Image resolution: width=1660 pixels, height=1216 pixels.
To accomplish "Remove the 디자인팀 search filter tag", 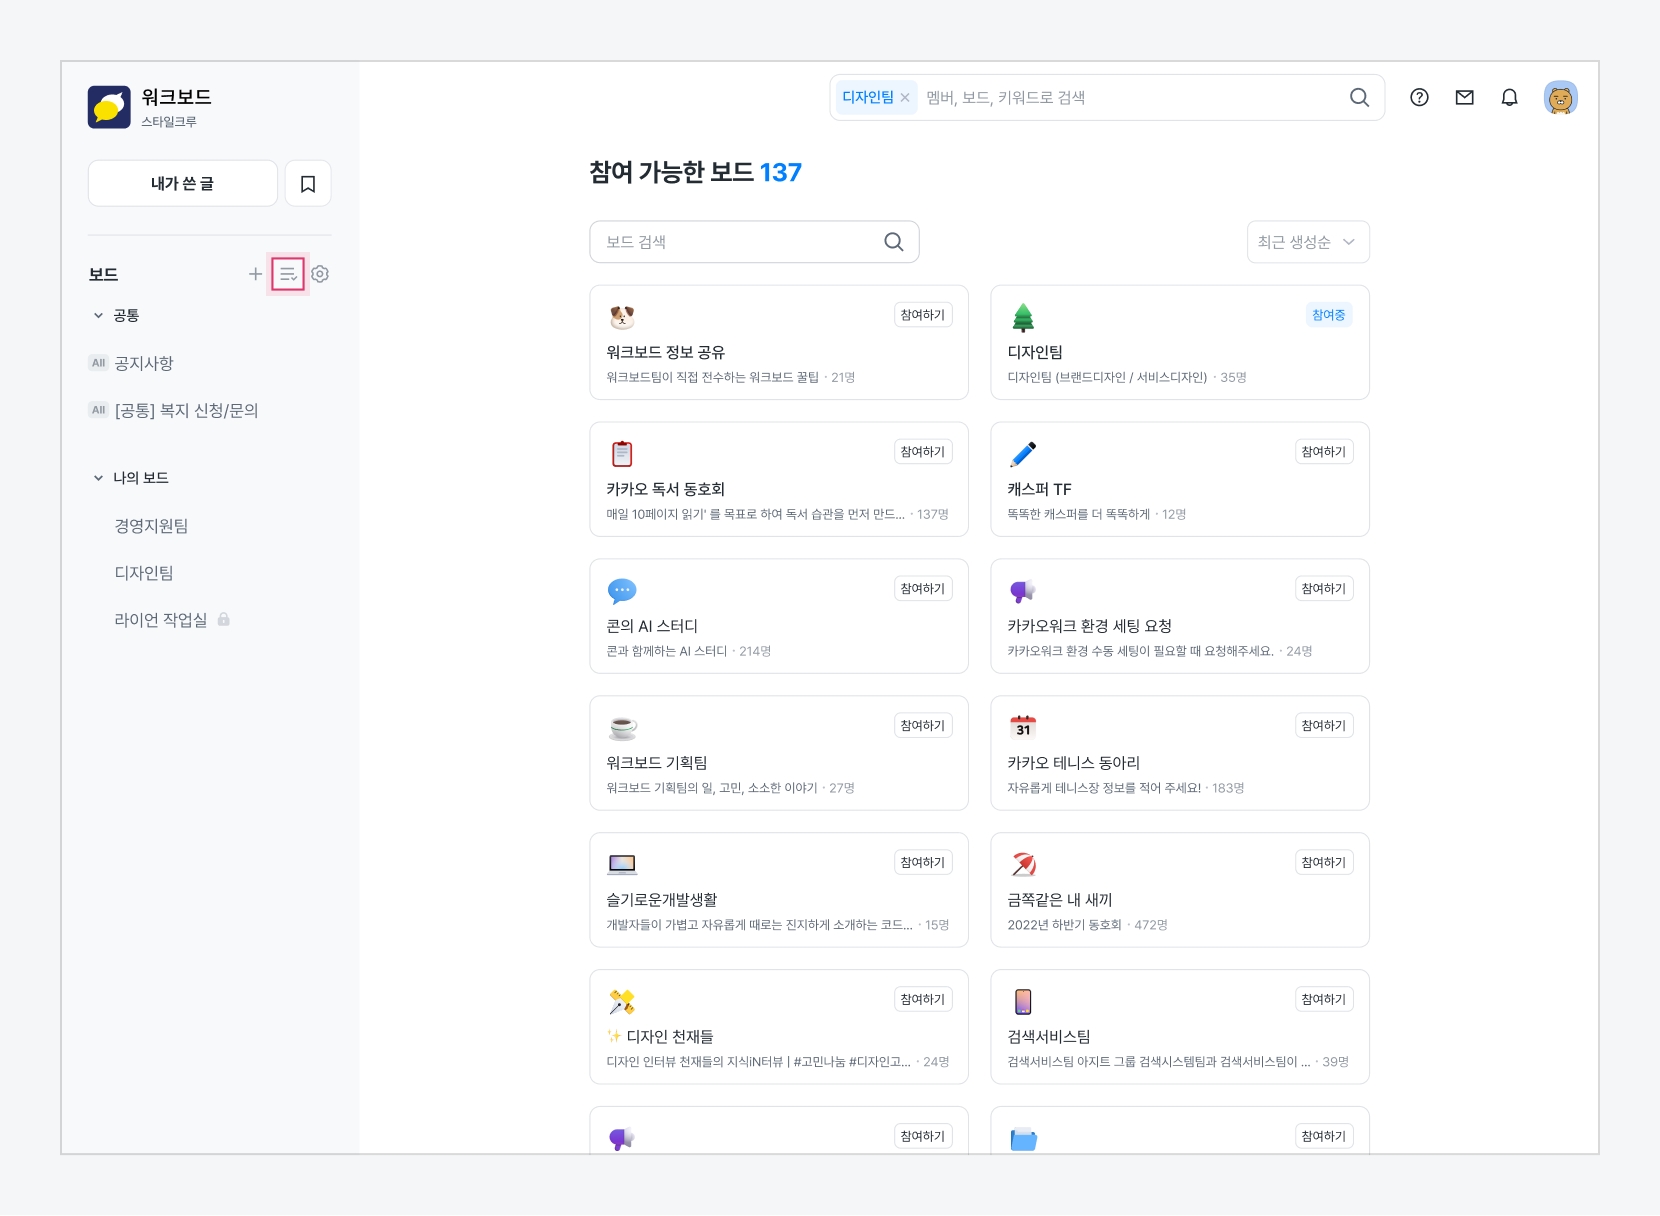I will coord(905,98).
